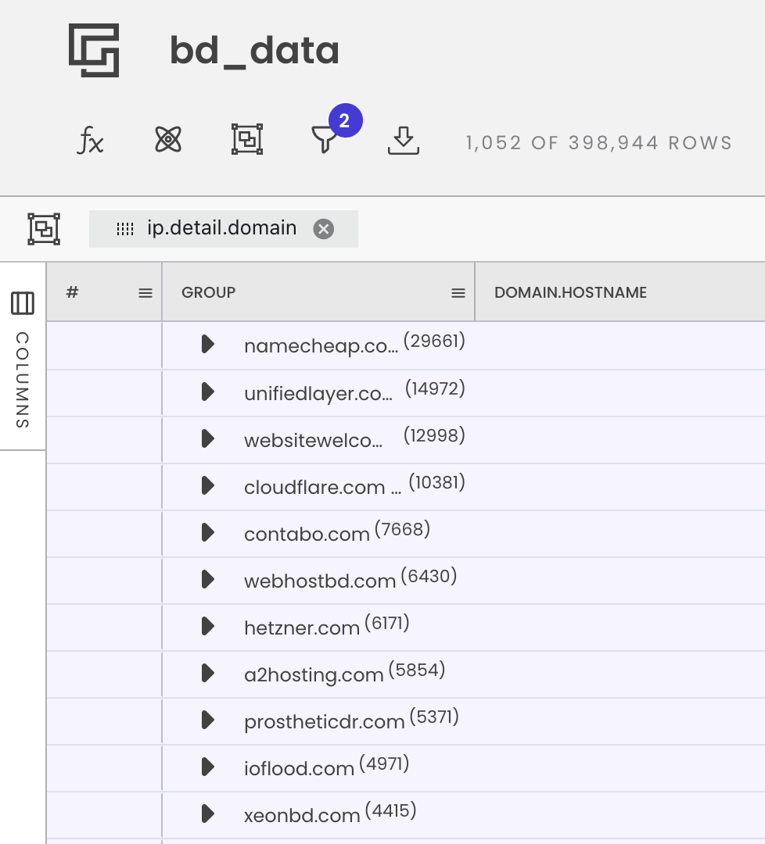This screenshot has width=765, height=844.
Task: Open the GROUP column menu
Action: tap(458, 293)
